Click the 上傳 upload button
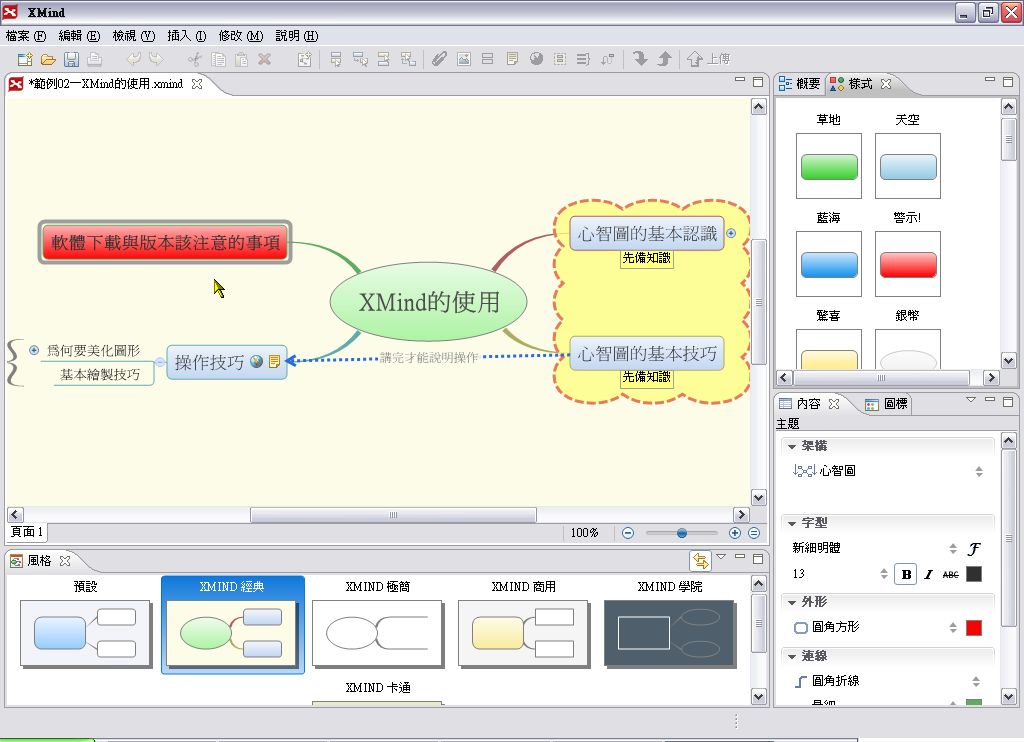 point(709,59)
